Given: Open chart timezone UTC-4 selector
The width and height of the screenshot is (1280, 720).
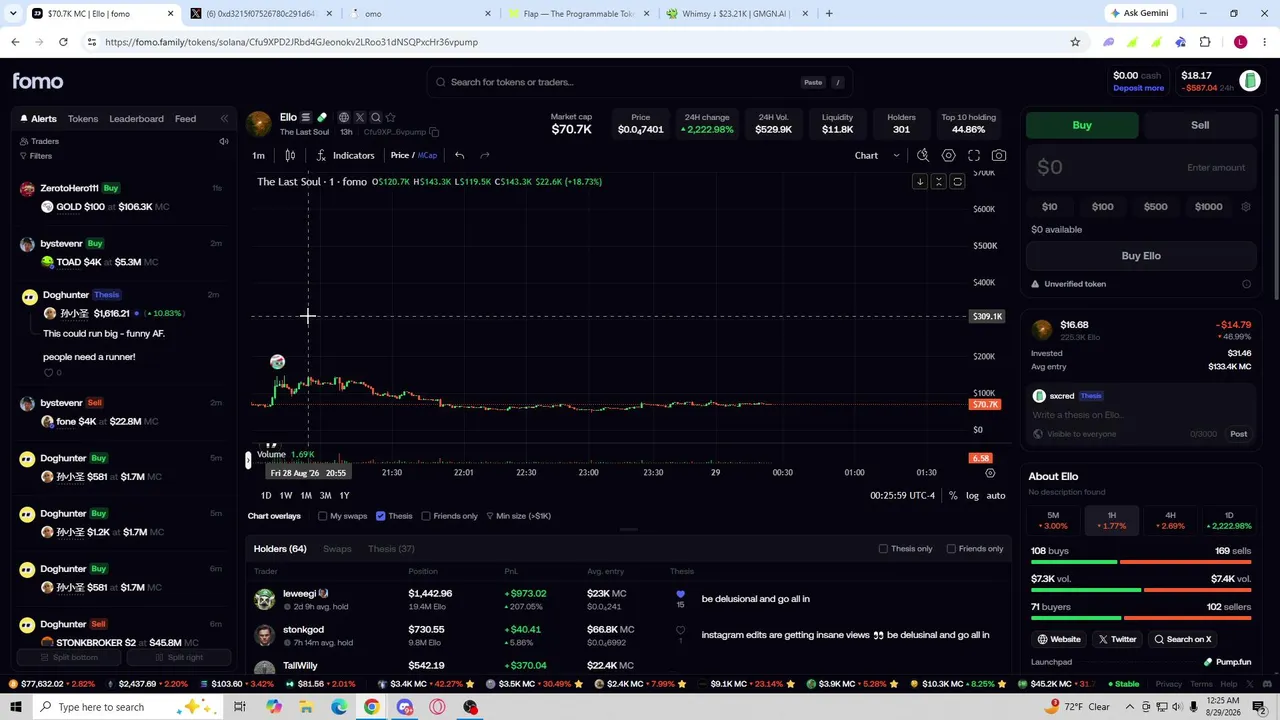Looking at the screenshot, I should pos(902,496).
